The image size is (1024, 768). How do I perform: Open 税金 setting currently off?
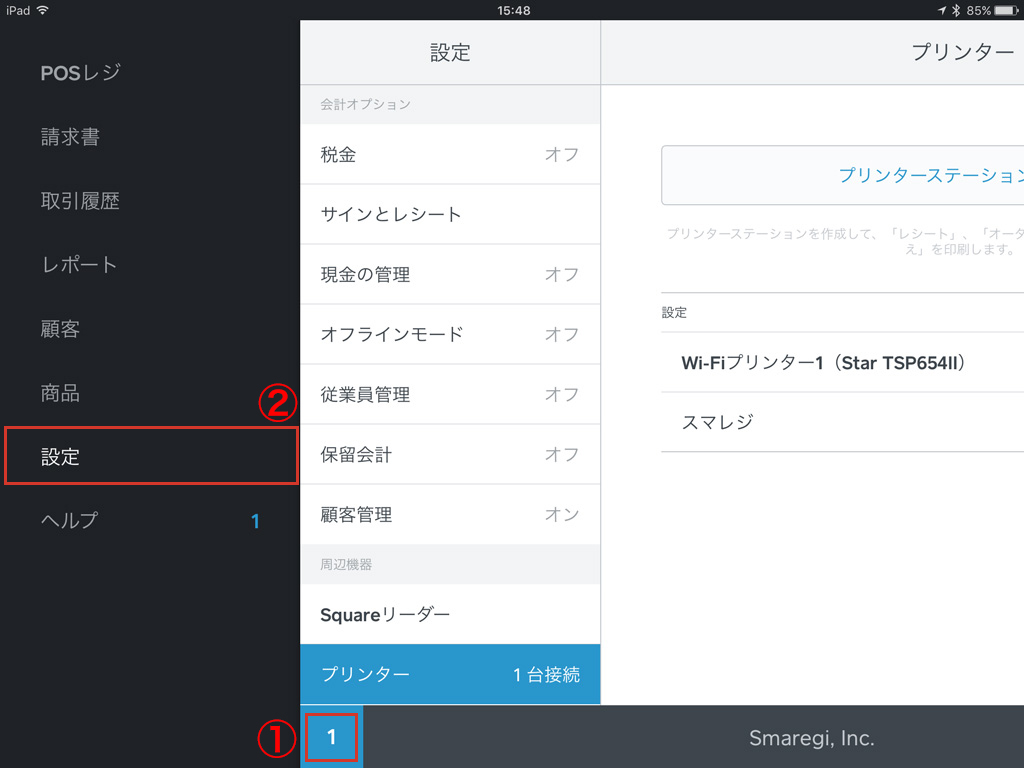tap(450, 155)
